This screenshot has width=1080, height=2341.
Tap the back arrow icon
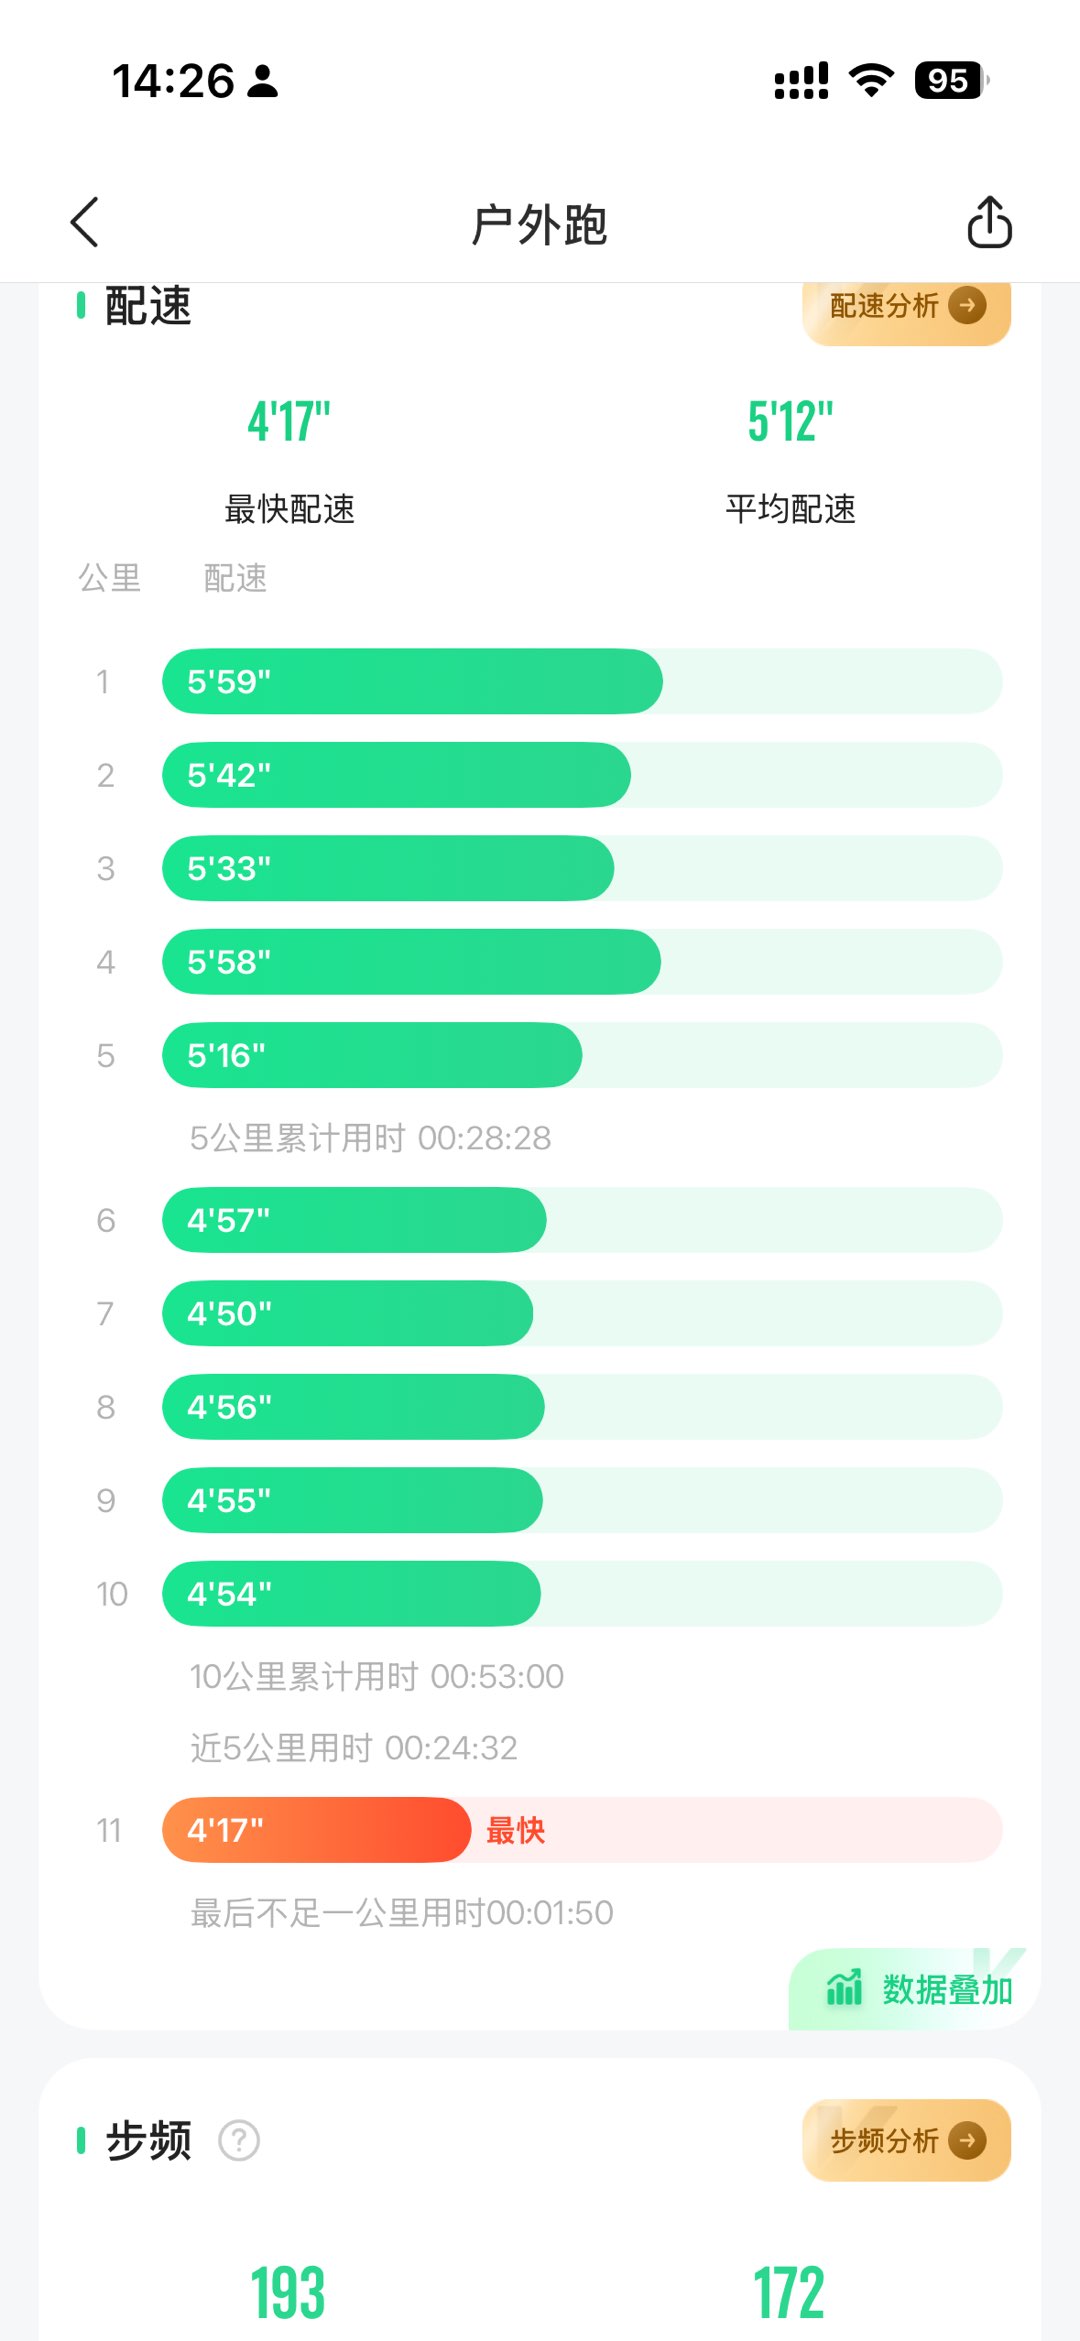pyautogui.click(x=86, y=222)
